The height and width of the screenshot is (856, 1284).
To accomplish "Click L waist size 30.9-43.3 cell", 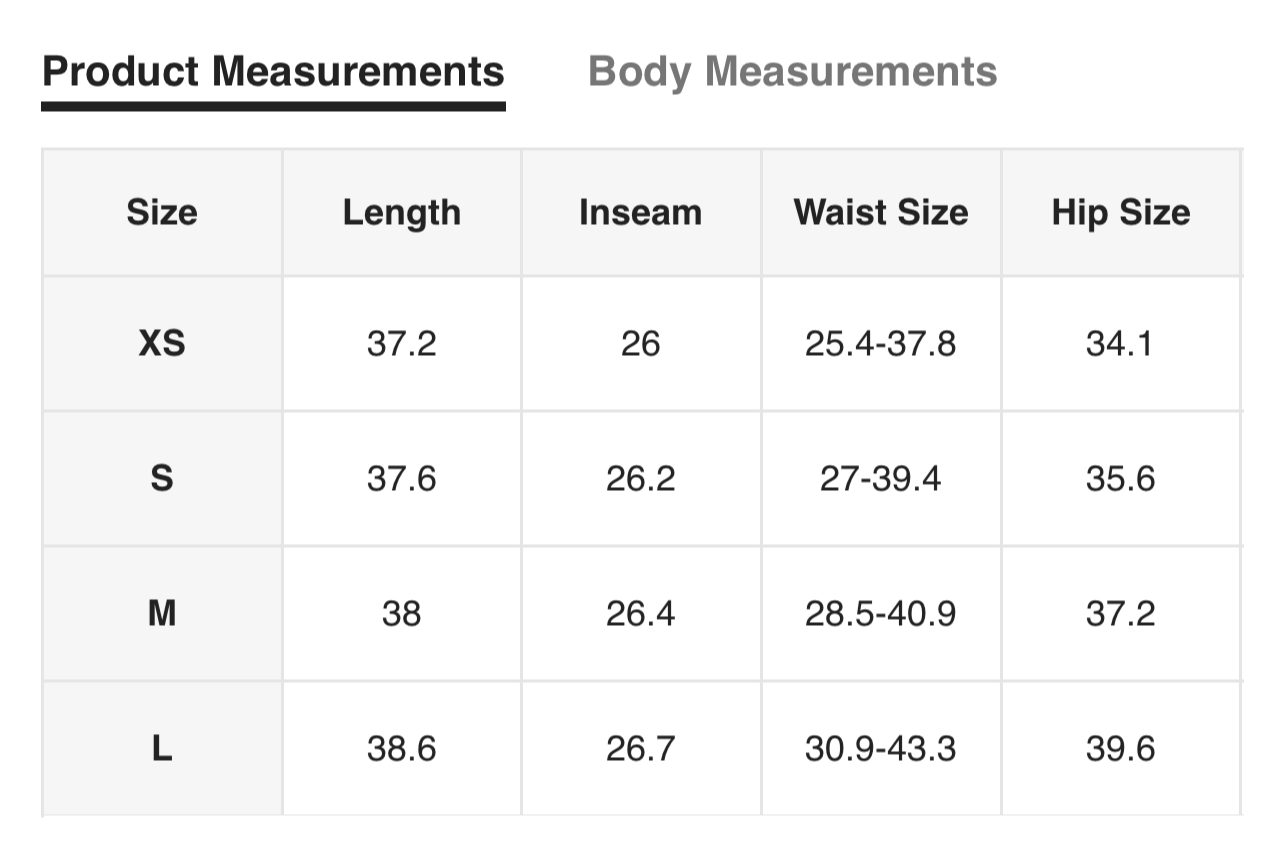I will click(x=880, y=748).
